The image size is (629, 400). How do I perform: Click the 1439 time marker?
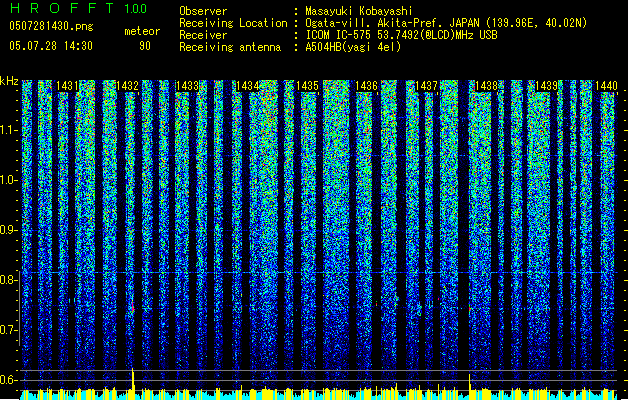coord(546,86)
